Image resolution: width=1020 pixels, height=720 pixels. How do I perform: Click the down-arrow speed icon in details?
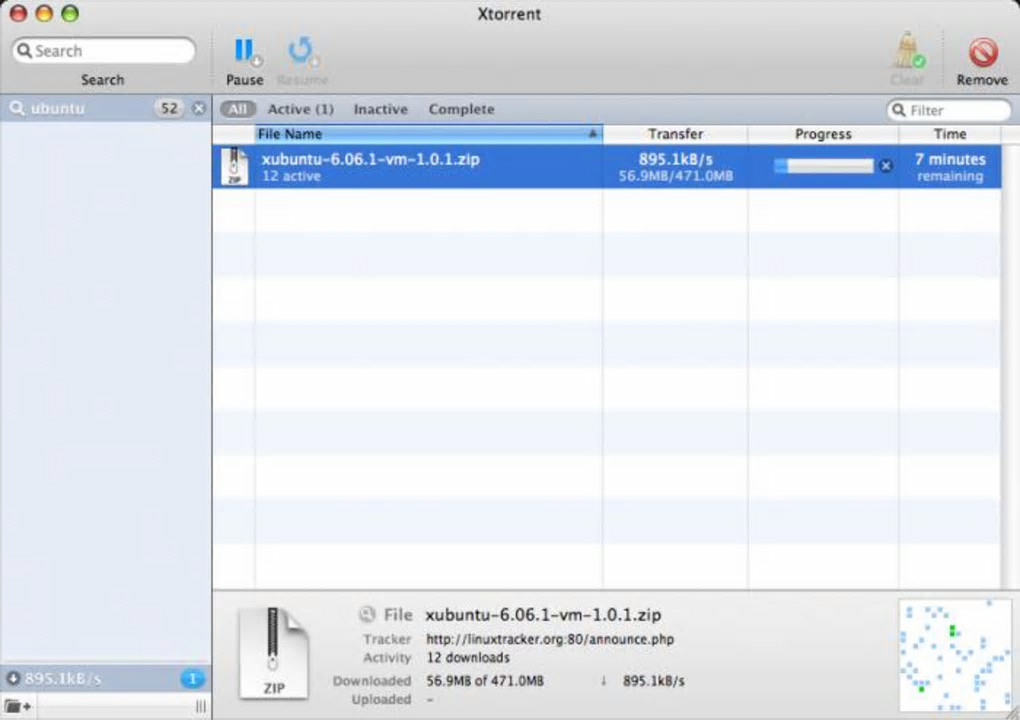pos(603,681)
